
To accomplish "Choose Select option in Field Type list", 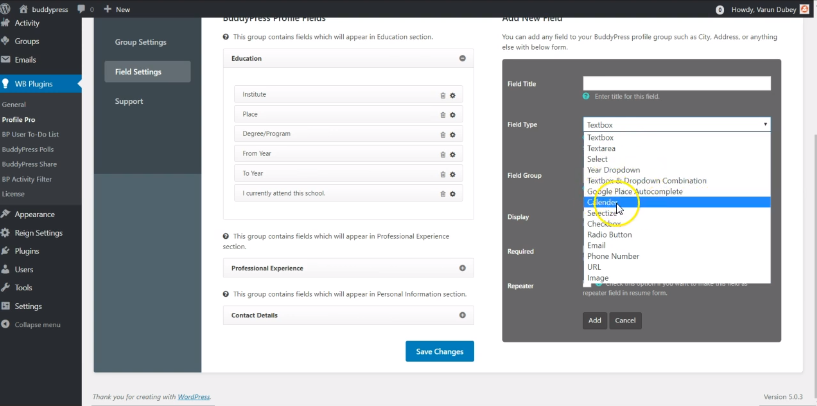I will tap(677, 159).
